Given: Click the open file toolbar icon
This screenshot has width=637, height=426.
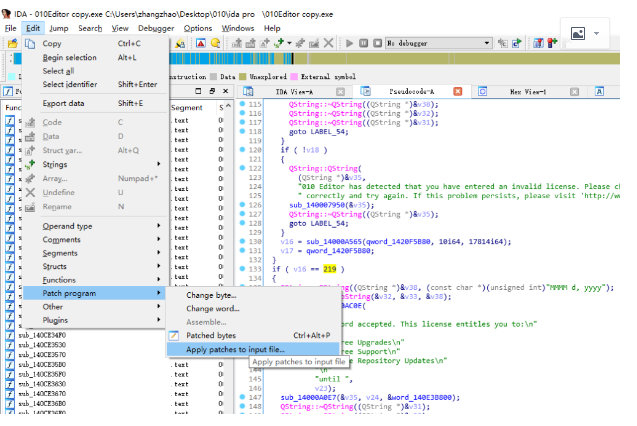Looking at the screenshot, I should pos(13,43).
